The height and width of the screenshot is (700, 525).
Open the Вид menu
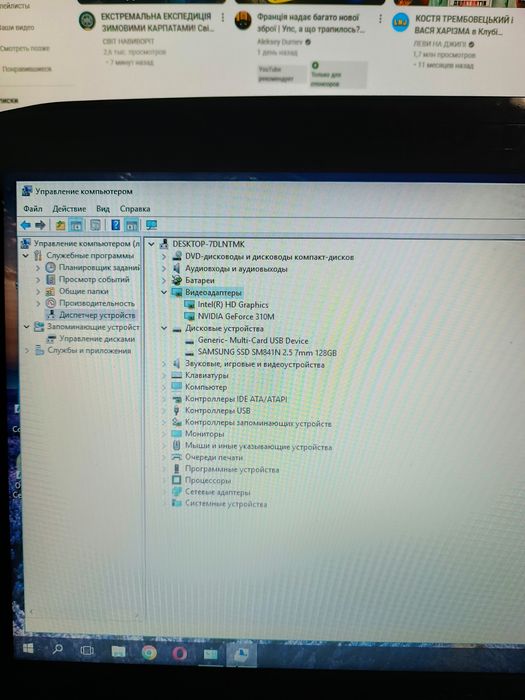pos(103,208)
